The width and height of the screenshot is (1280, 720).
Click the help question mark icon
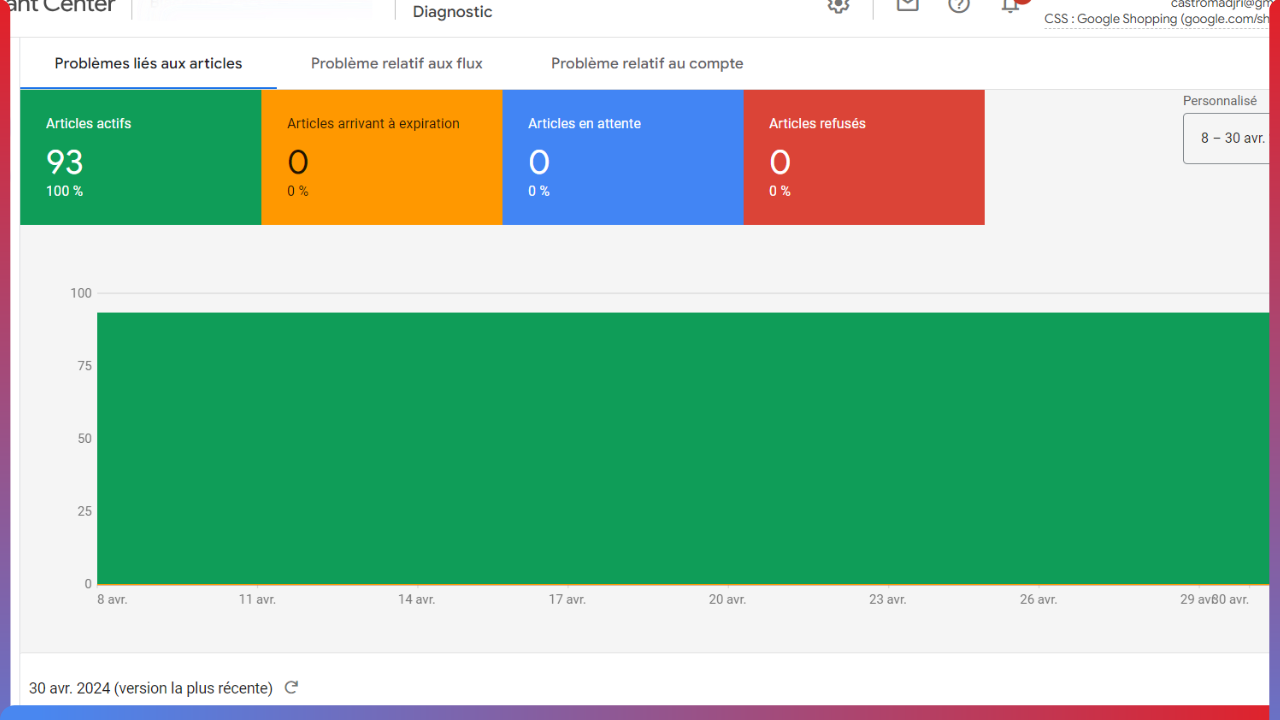pyautogui.click(x=959, y=5)
